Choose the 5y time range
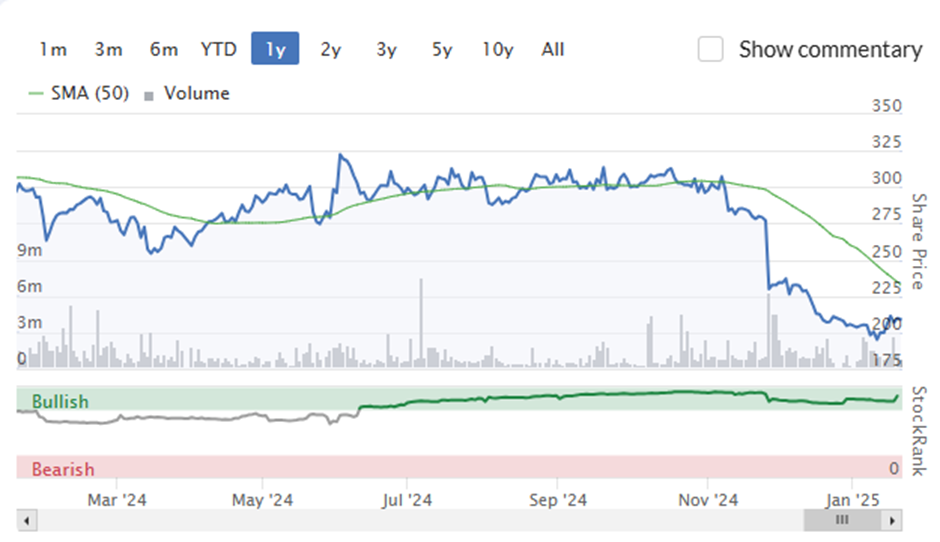The width and height of the screenshot is (940, 542). click(442, 49)
